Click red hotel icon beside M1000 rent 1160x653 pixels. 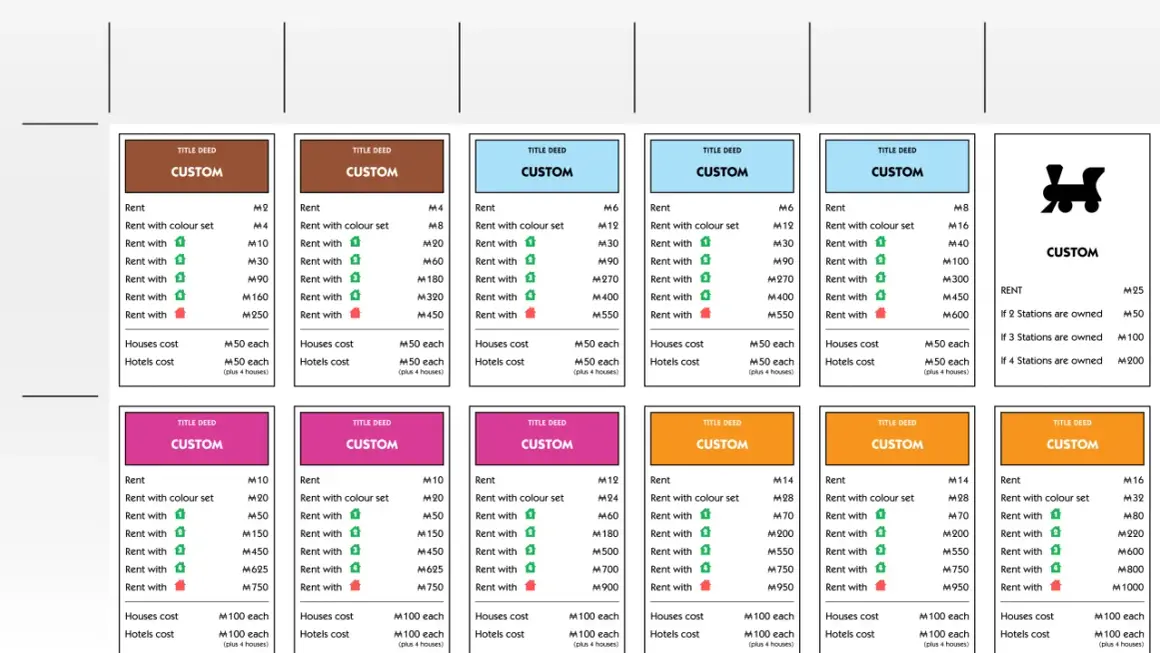coord(1056,586)
